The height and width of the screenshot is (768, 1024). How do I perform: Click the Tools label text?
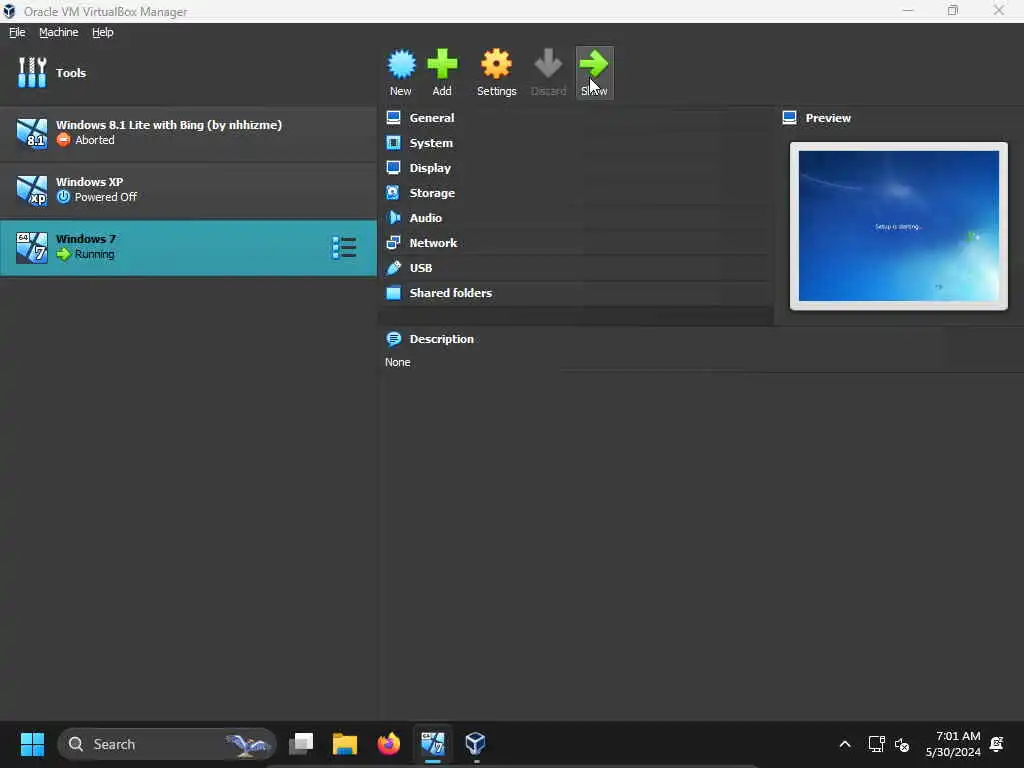[x=71, y=72]
